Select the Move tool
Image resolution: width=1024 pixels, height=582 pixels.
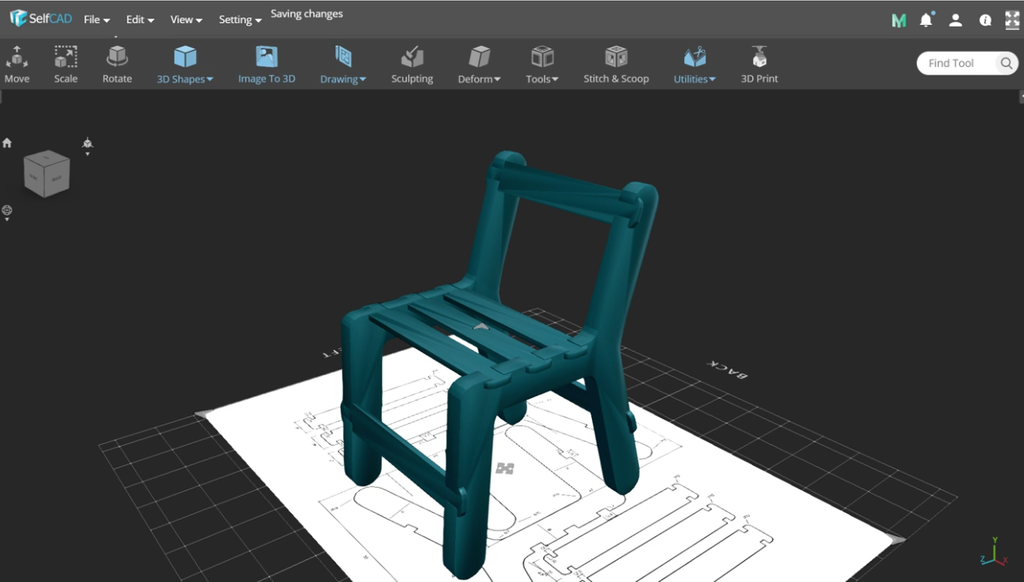click(16, 62)
